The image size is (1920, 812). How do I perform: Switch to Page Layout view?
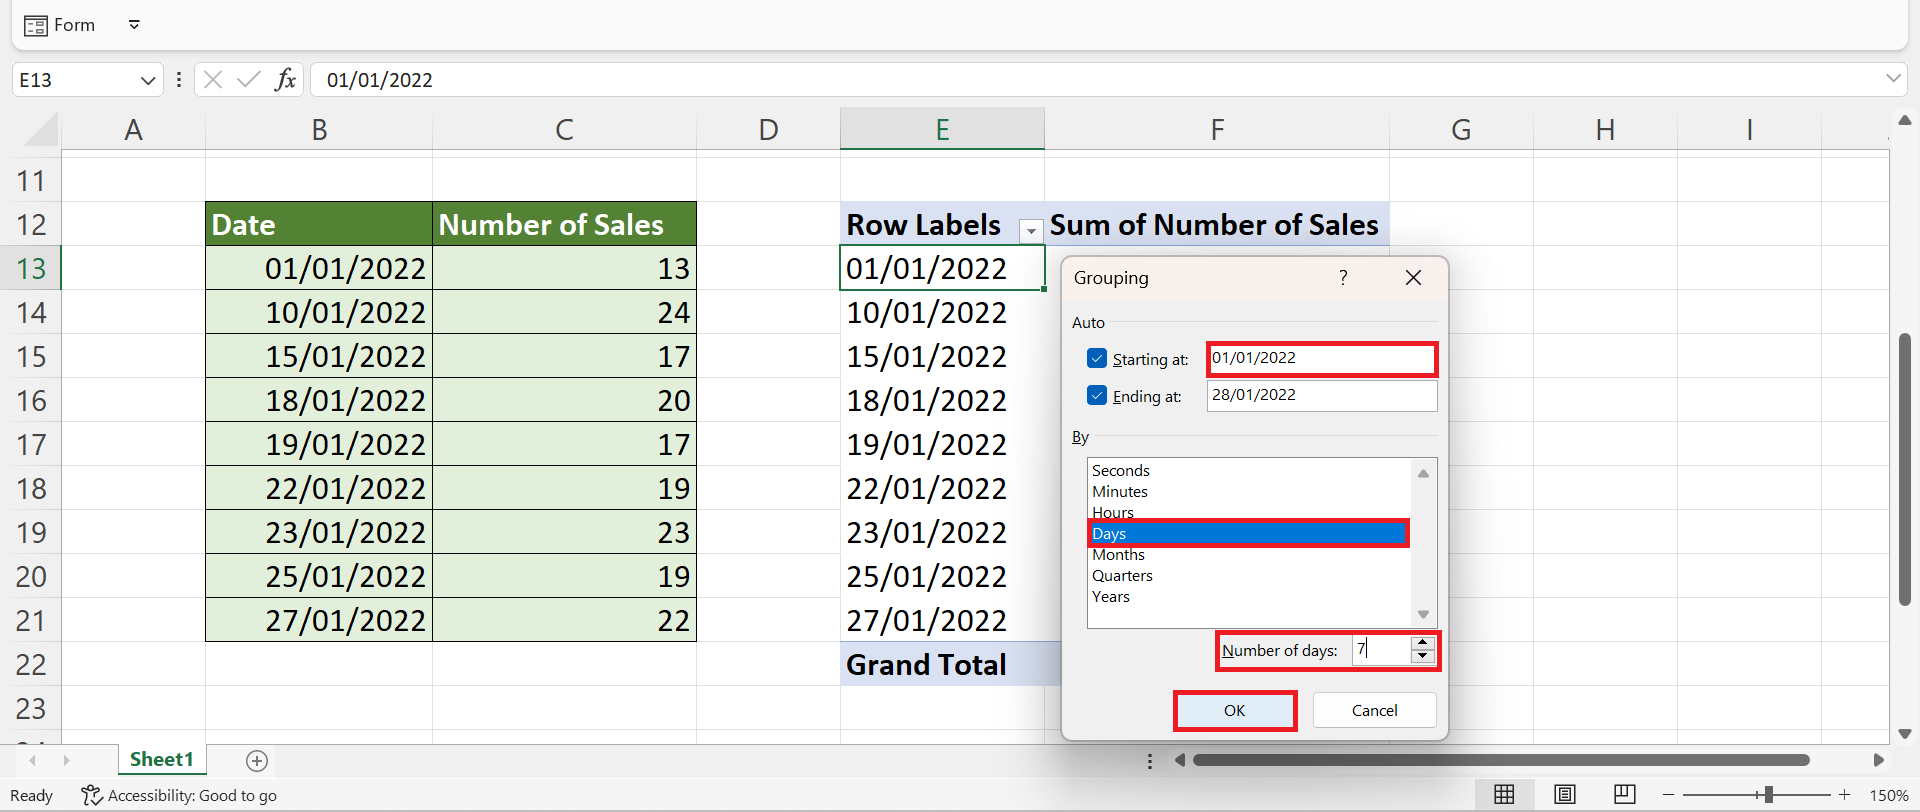(1565, 795)
